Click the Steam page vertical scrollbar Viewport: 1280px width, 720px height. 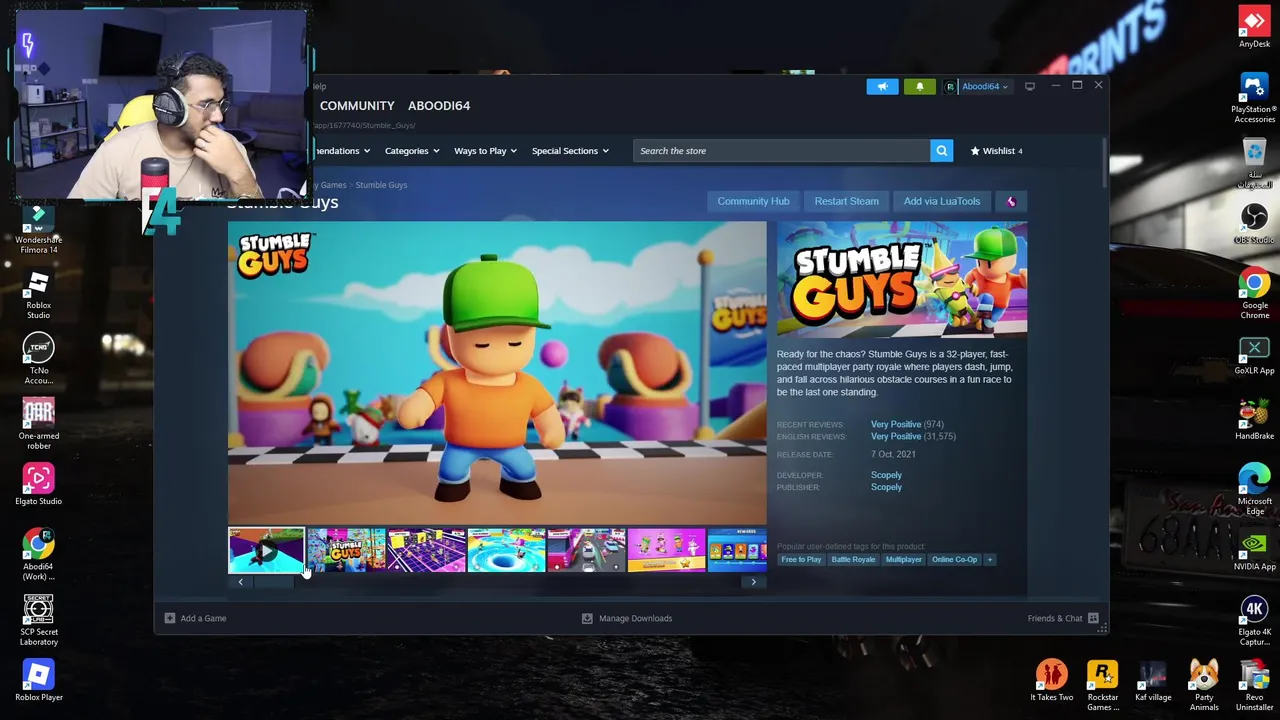[1104, 163]
